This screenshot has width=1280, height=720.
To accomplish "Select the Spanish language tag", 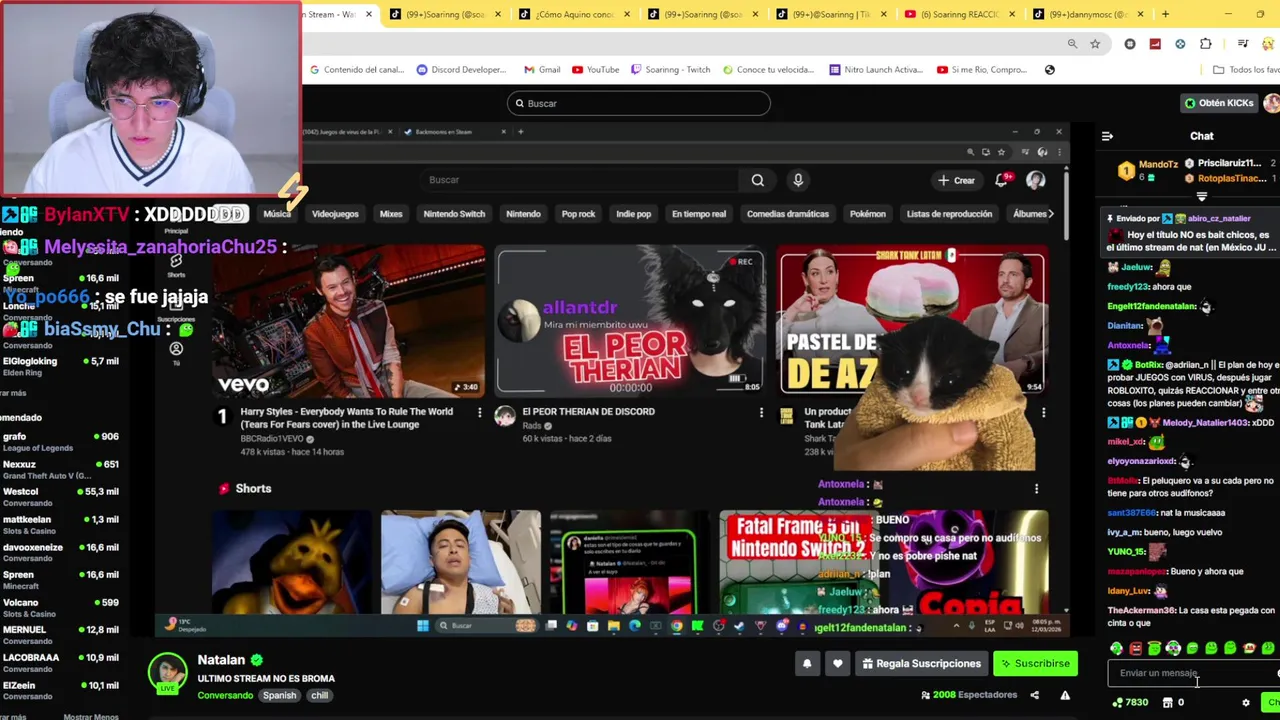I will pos(280,695).
